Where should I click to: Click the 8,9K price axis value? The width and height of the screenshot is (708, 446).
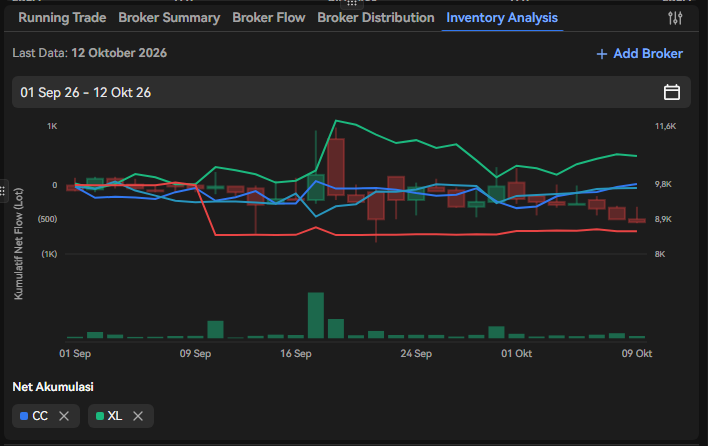click(x=663, y=219)
